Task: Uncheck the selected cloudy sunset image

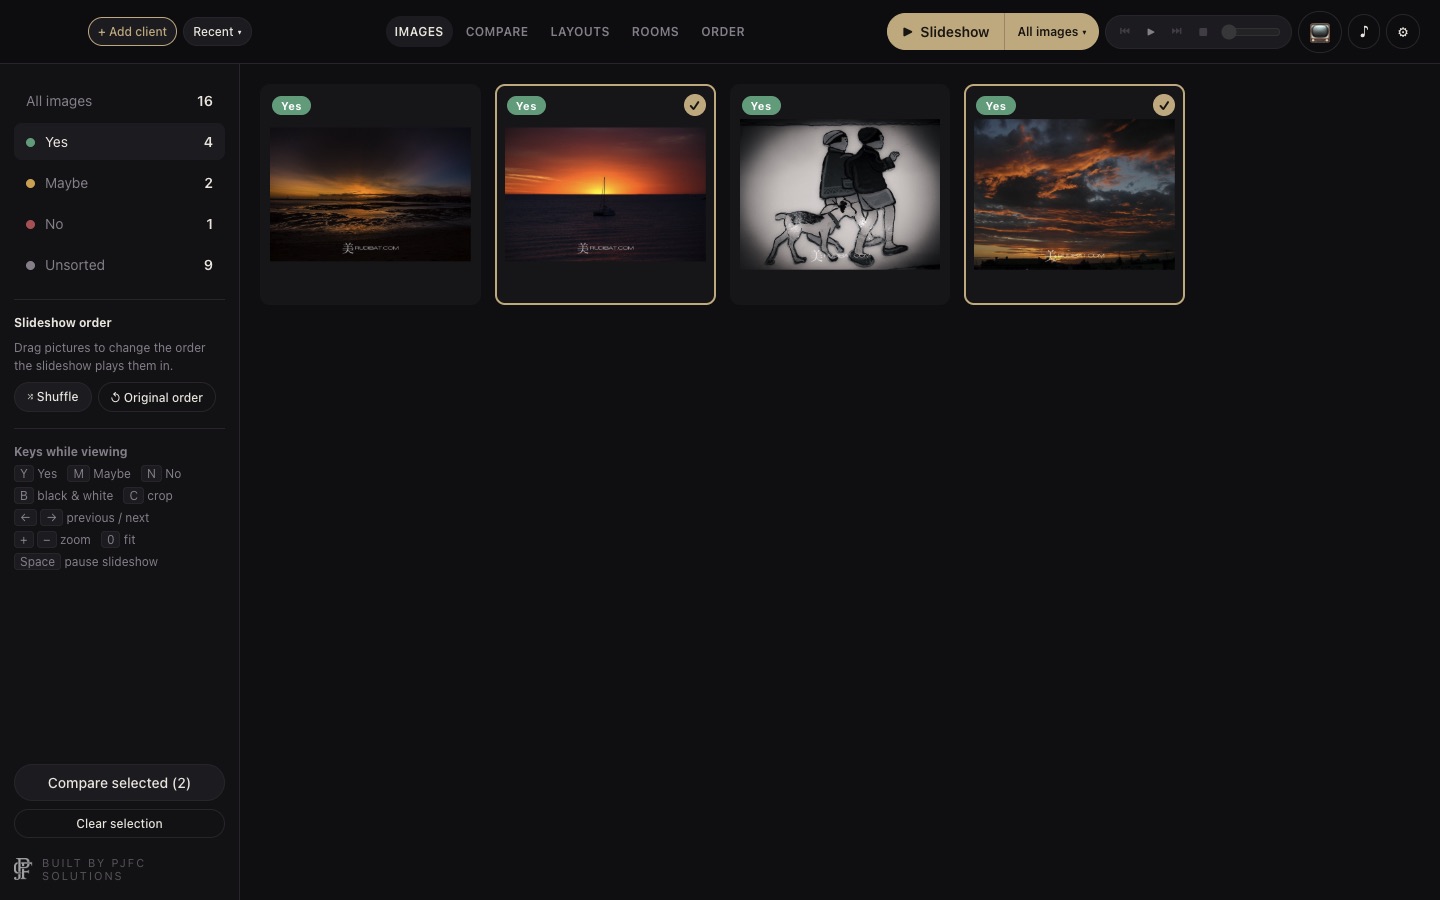Action: pos(1164,105)
